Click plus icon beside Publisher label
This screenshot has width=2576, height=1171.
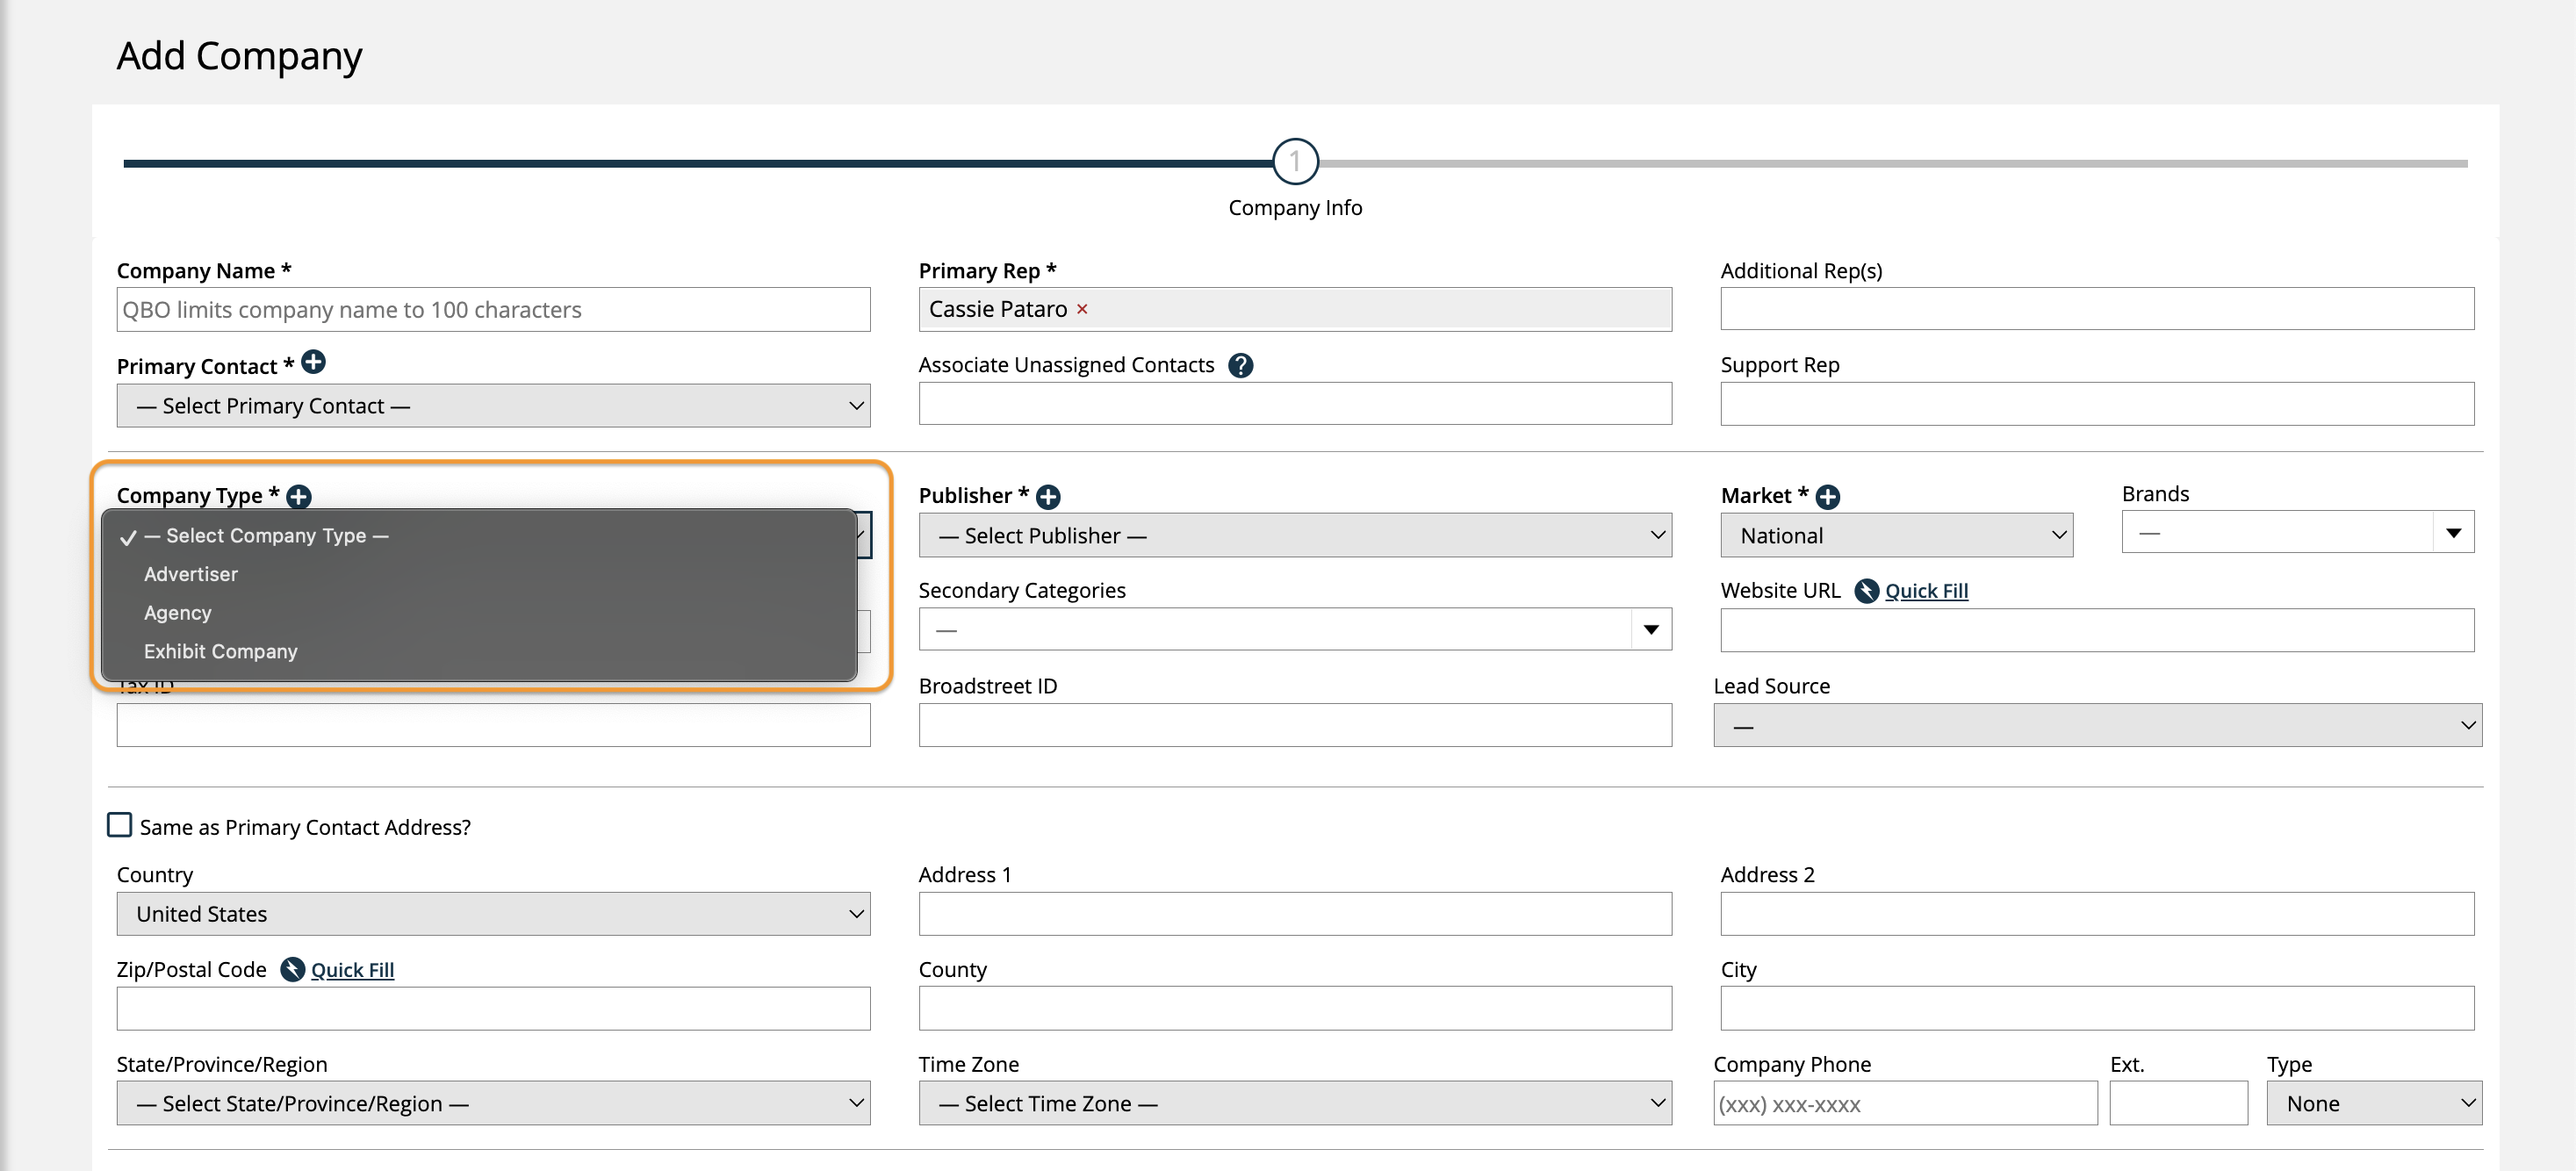point(1048,496)
